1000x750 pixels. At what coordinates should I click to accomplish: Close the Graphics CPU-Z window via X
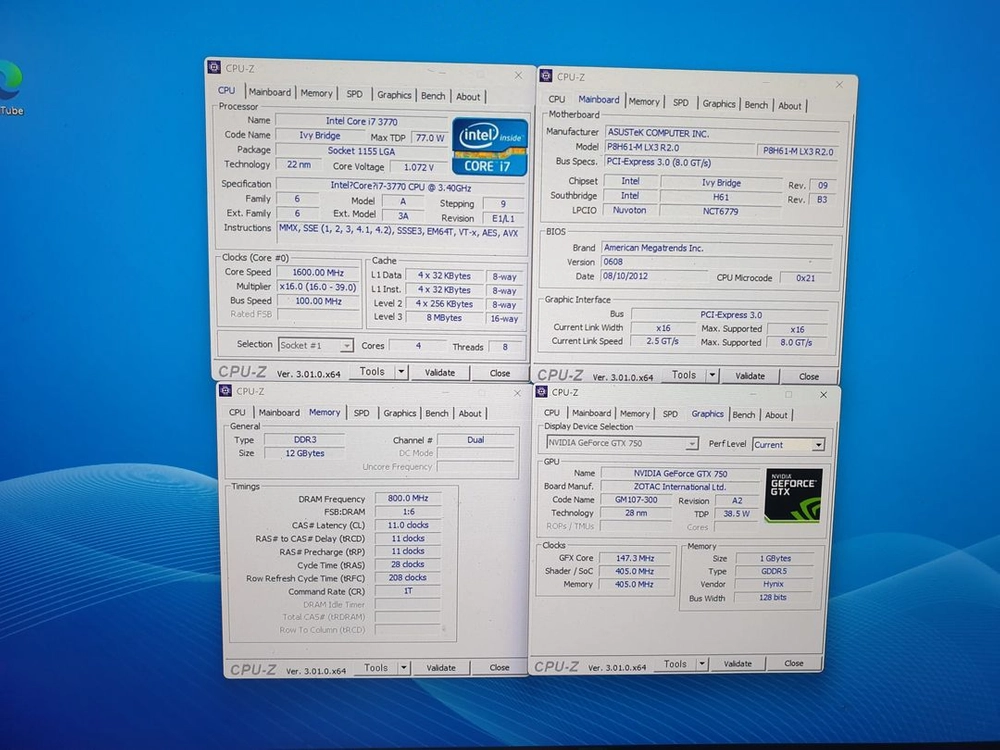823,395
